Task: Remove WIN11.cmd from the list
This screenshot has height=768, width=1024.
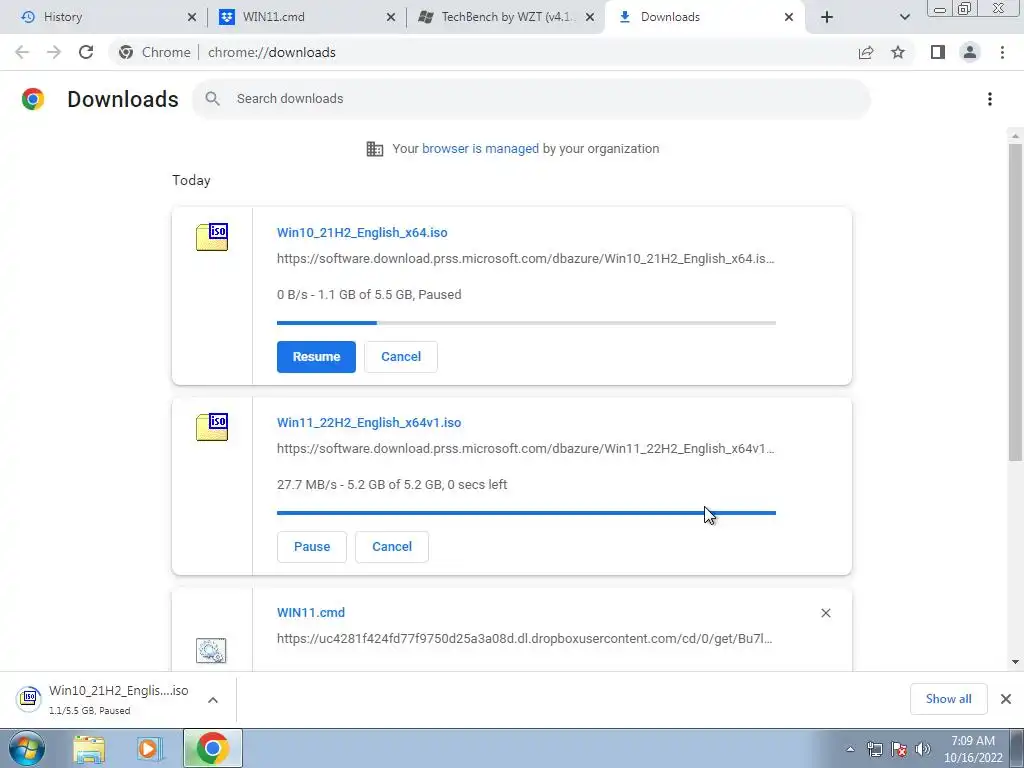Action: [x=825, y=613]
